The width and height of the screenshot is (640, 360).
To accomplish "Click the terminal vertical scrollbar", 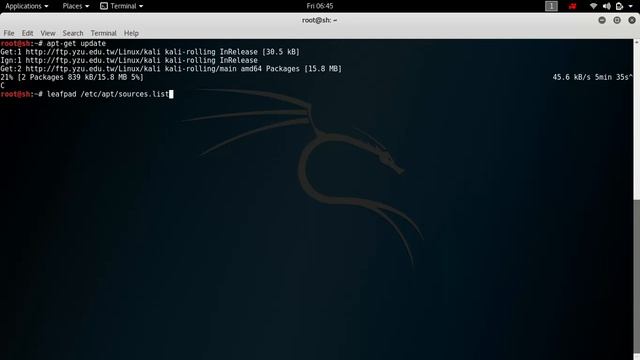I will click(636, 199).
